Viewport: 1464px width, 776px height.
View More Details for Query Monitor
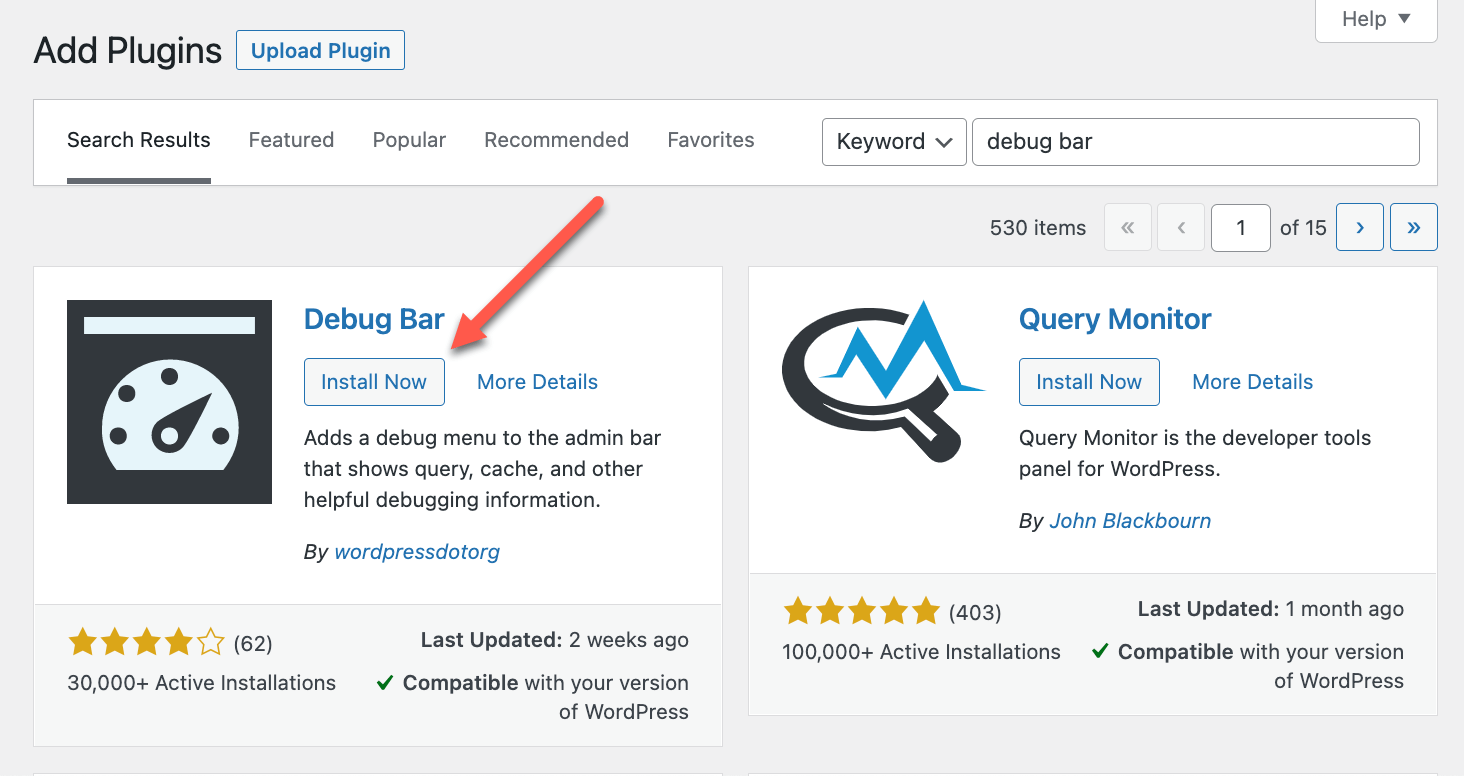tap(1253, 382)
